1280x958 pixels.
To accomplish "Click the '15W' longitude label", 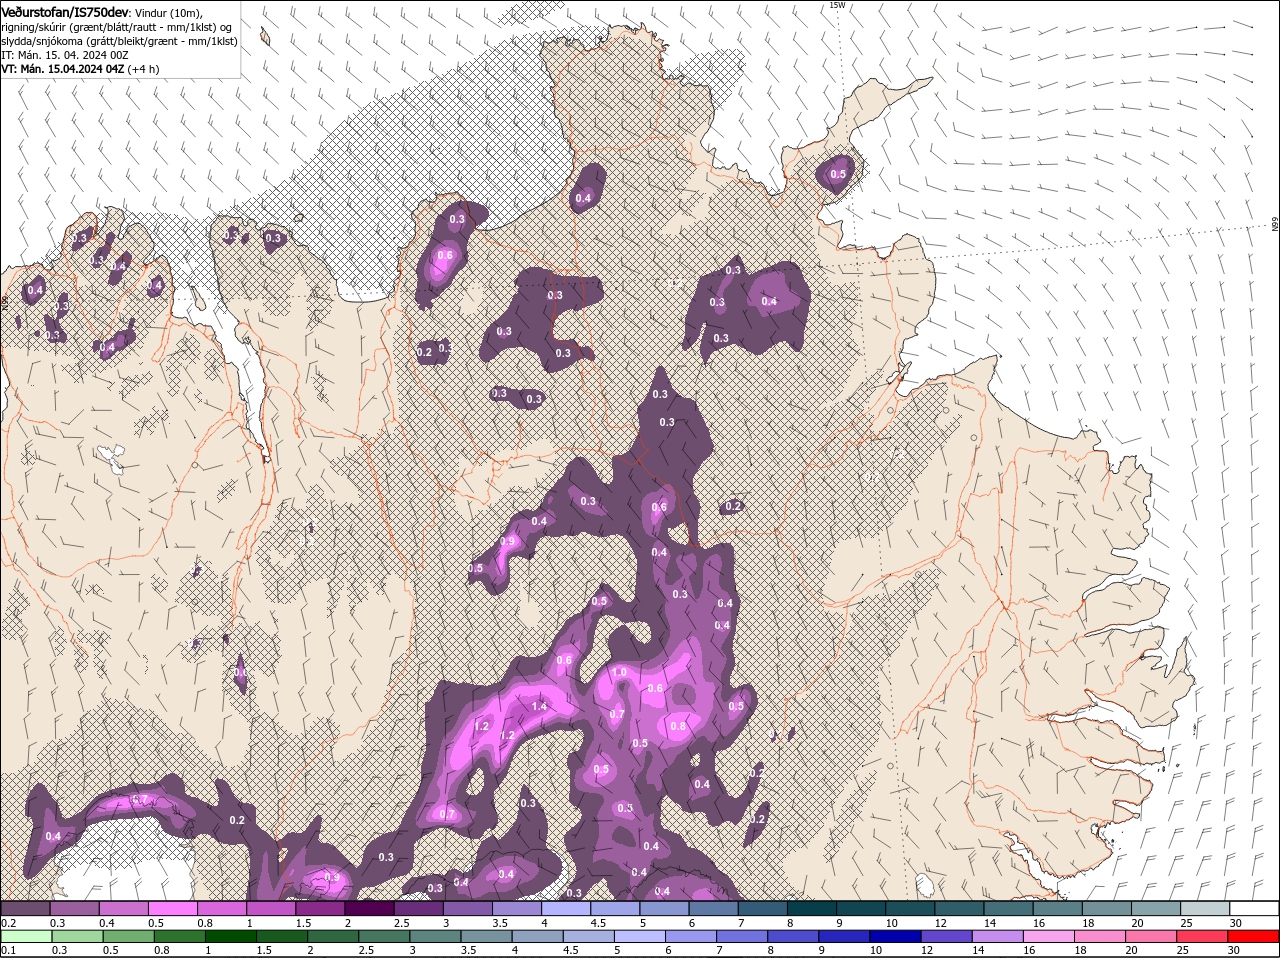I will (x=837, y=5).
